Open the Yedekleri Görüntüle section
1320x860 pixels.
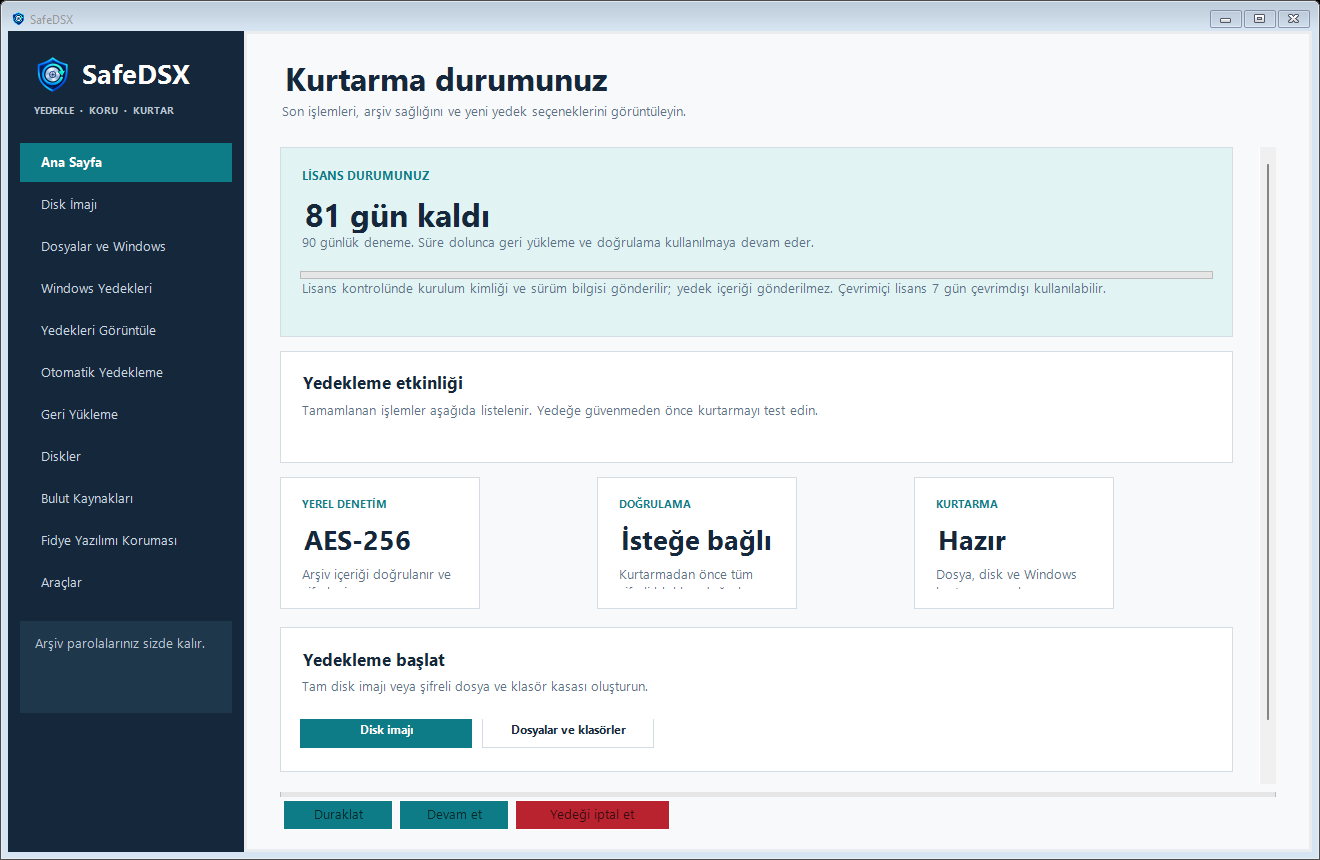(x=126, y=330)
